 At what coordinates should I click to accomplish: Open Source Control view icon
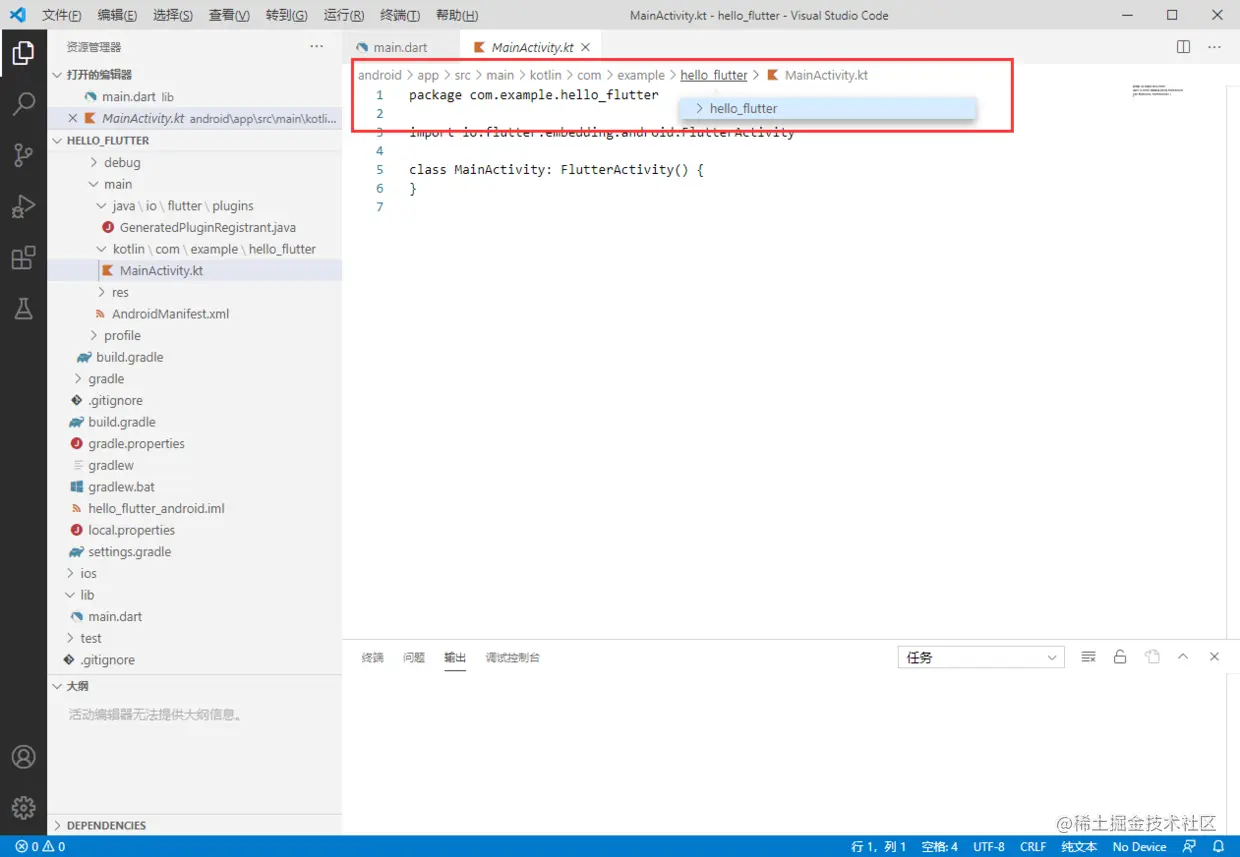point(23,155)
